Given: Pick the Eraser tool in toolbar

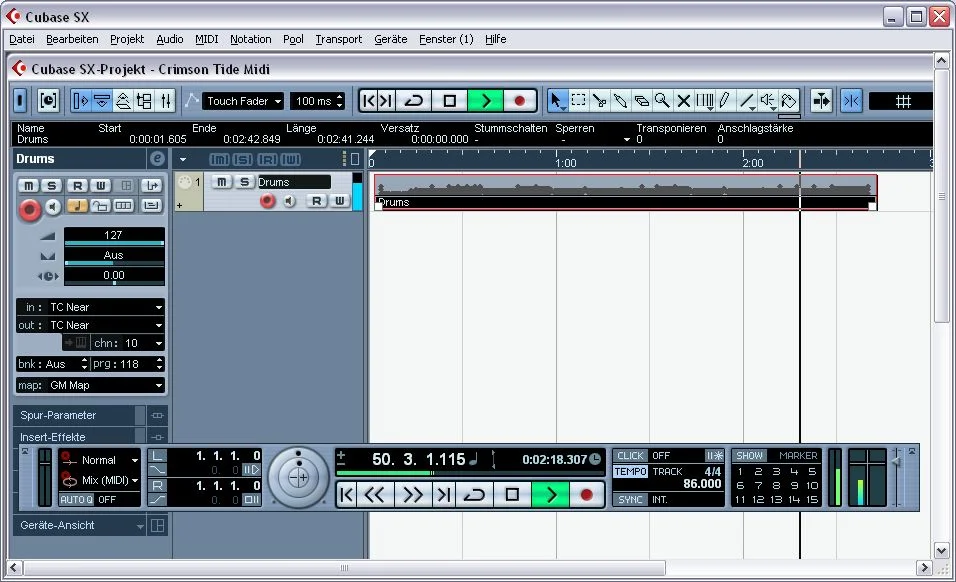Looking at the screenshot, I should tap(641, 101).
